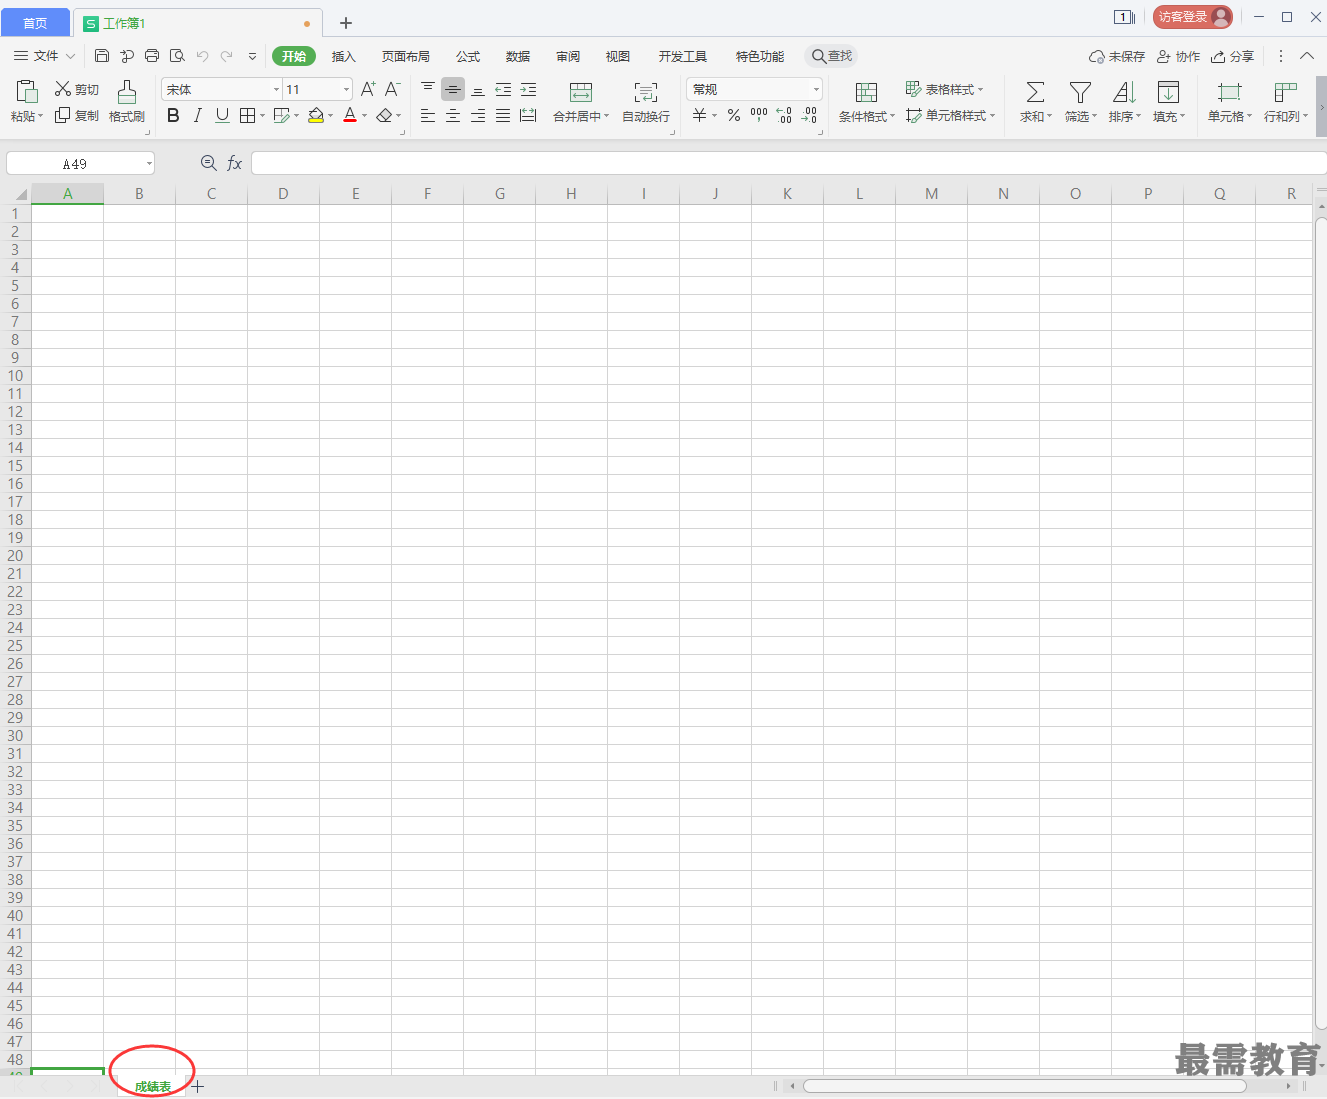Click the Cut (剪切) scissors icon
Viewport: 1327px width, 1099px height.
pyautogui.click(x=63, y=89)
